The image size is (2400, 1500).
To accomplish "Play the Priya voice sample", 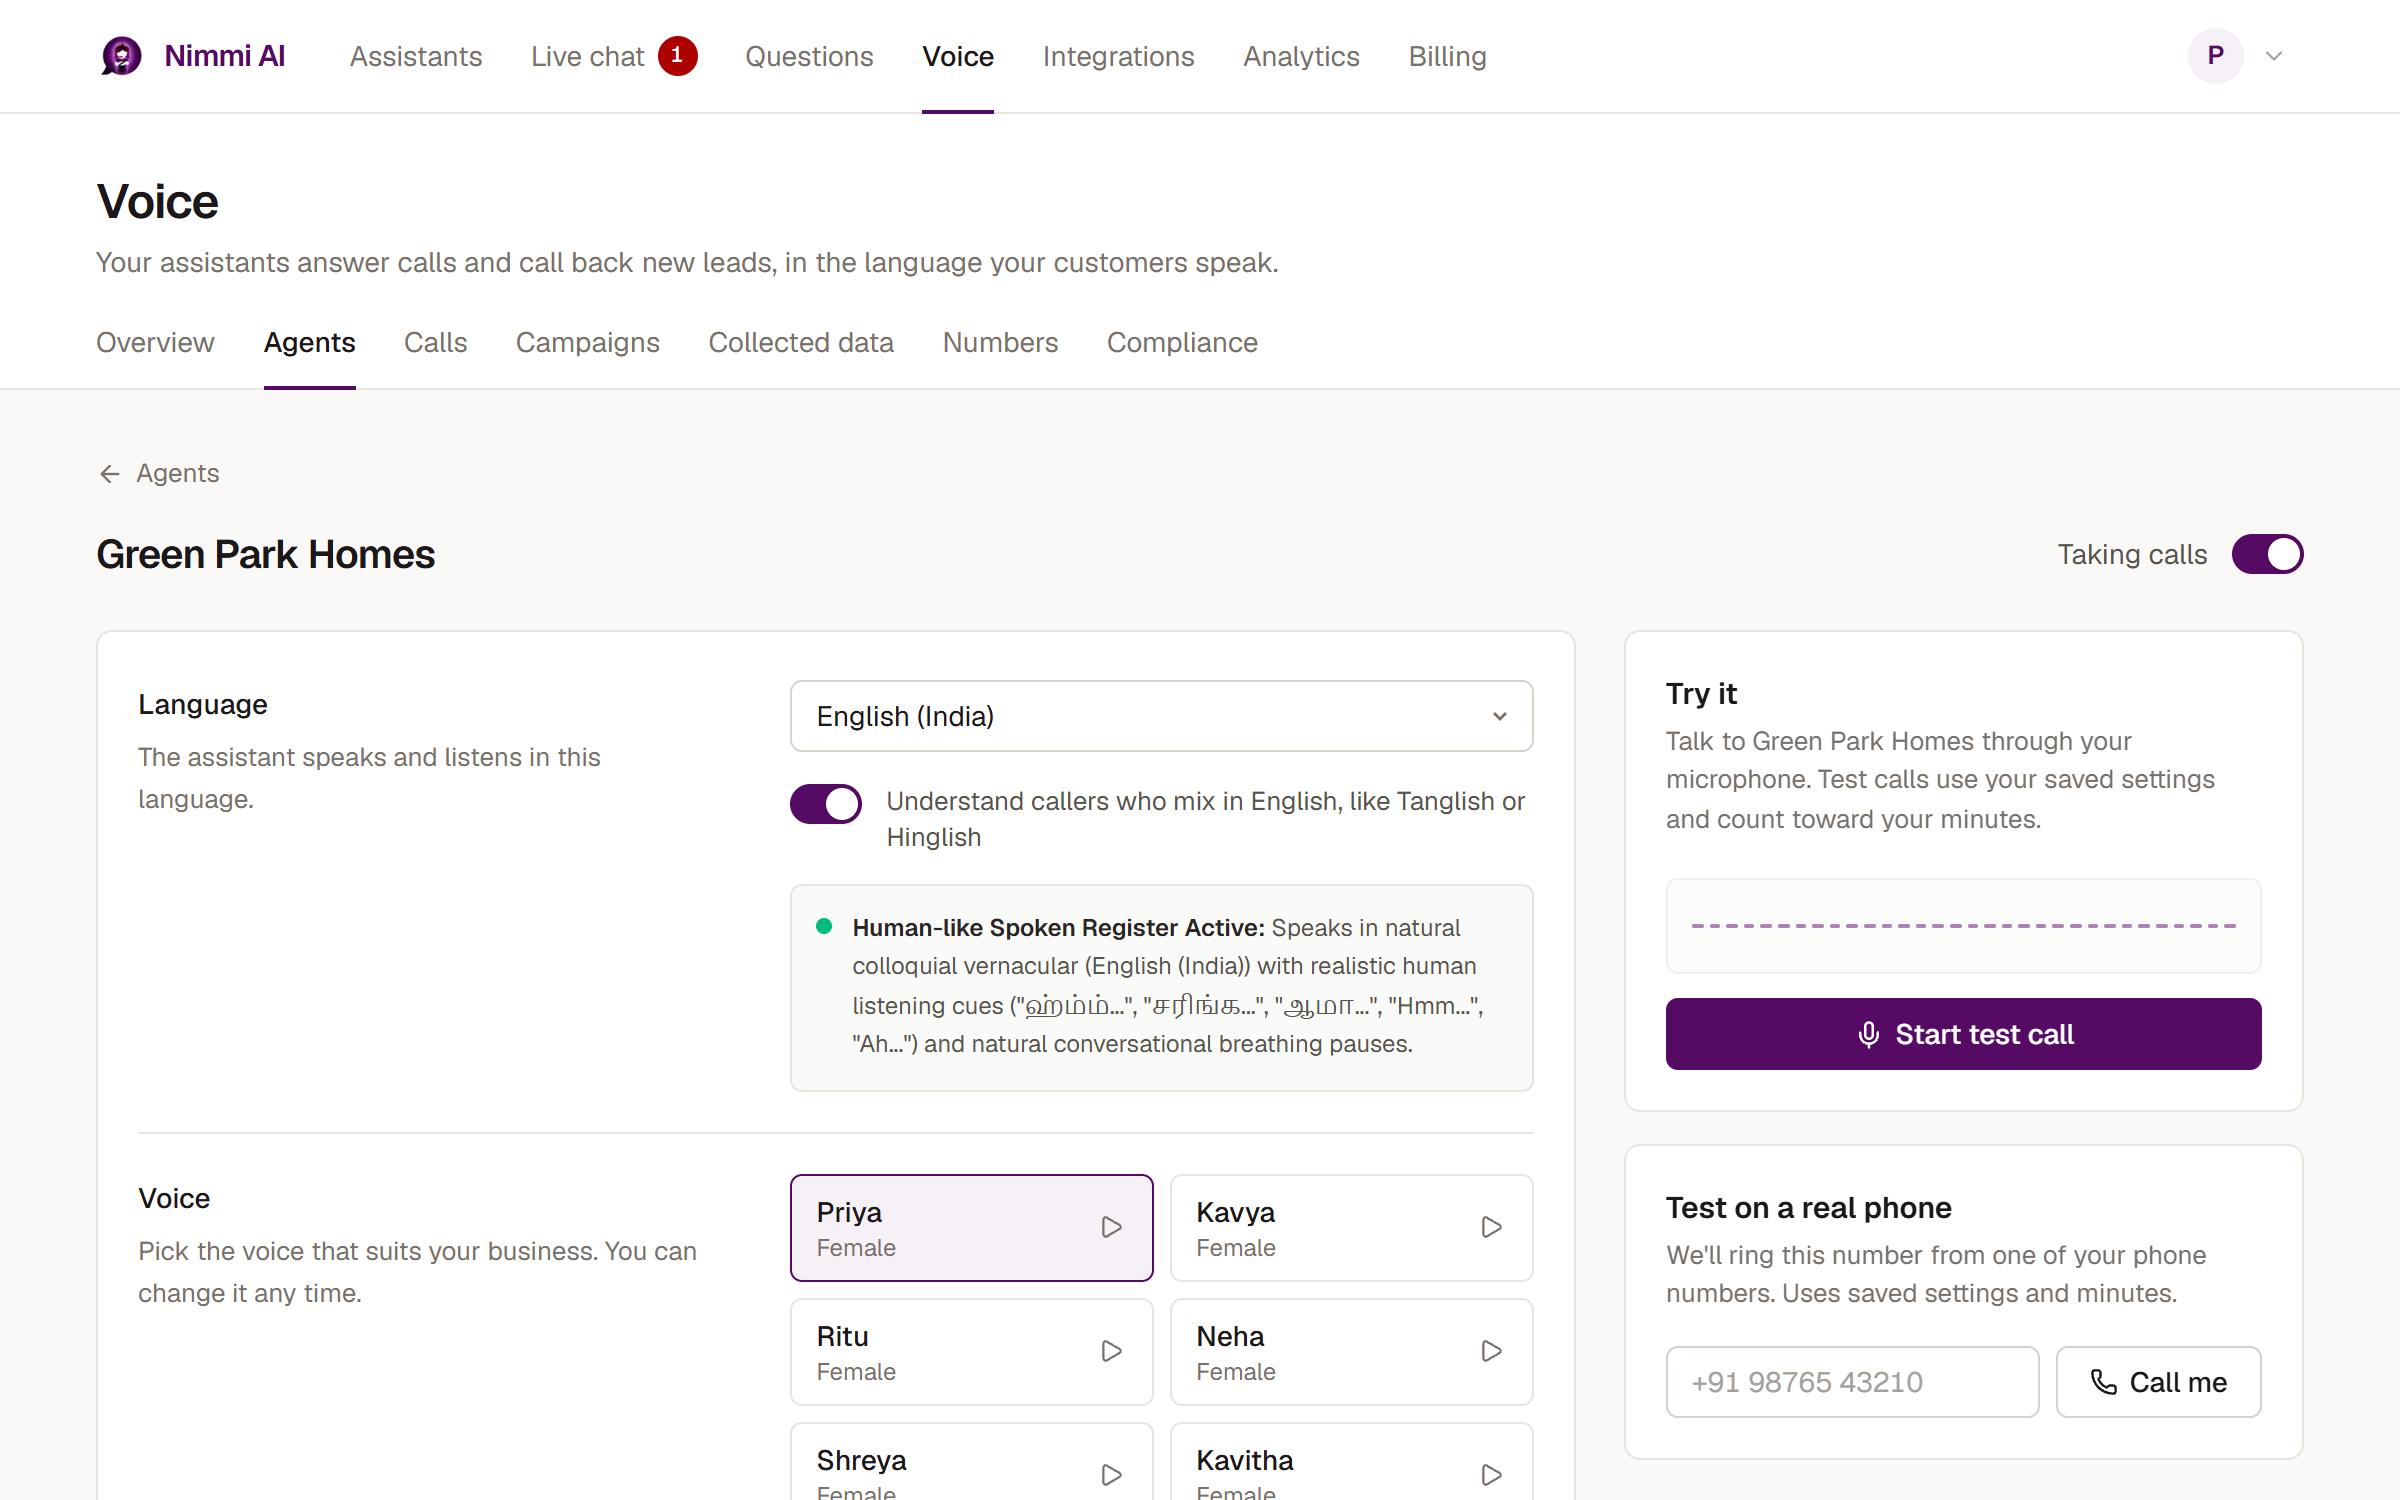I will coord(1111,1227).
